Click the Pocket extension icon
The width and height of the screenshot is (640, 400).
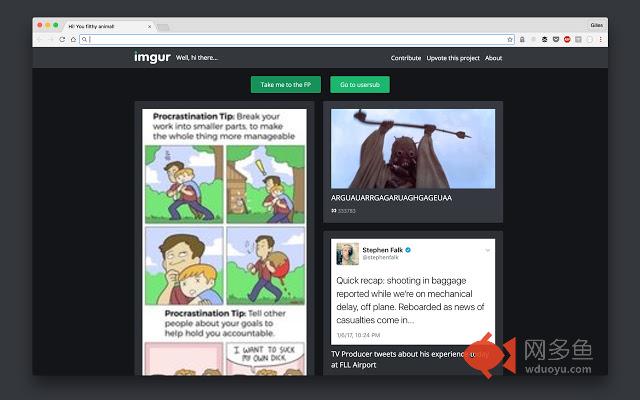click(556, 40)
